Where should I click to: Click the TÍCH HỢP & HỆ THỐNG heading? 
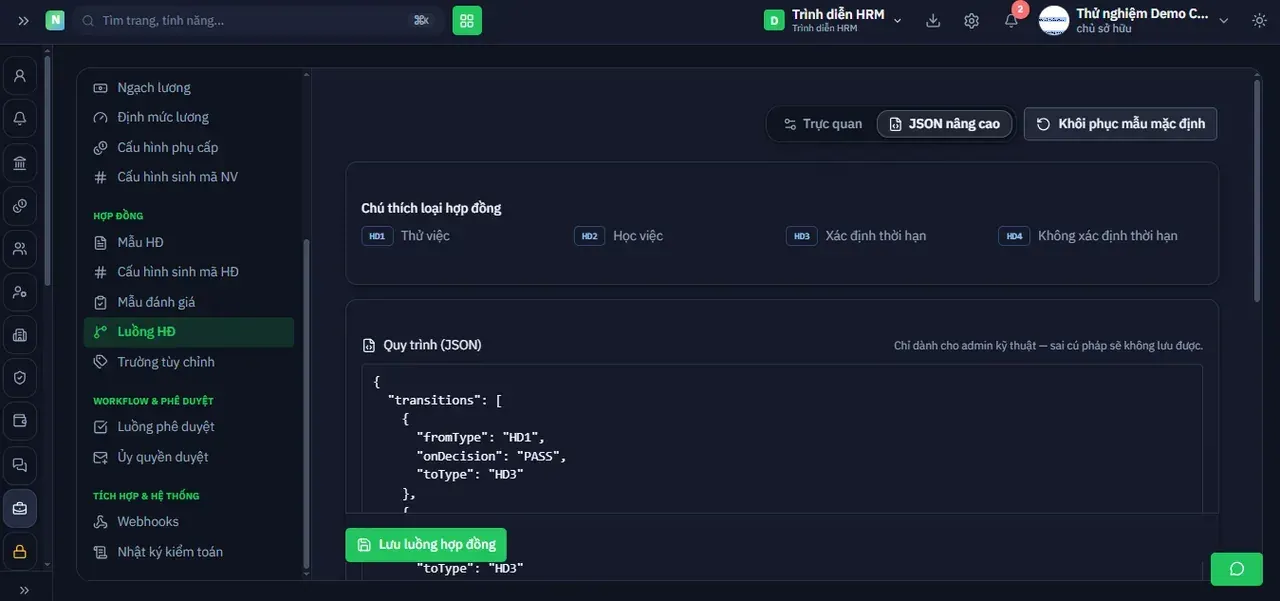pos(146,496)
